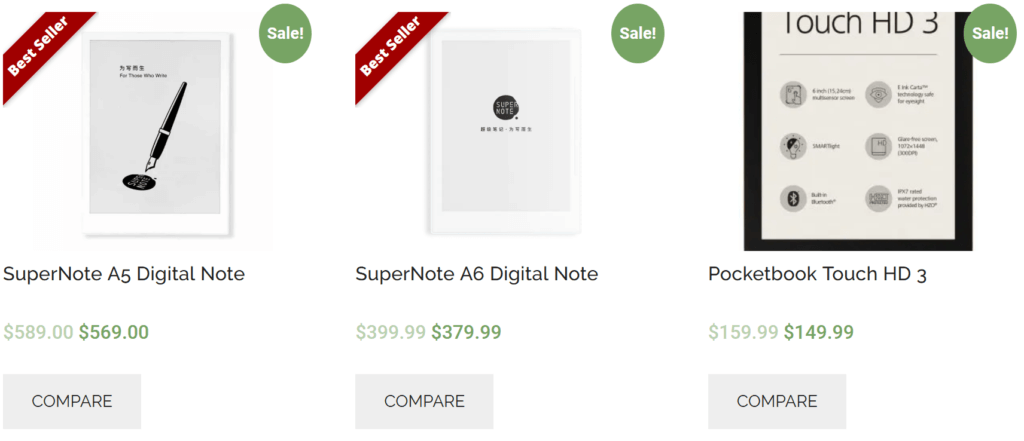
Task: Open SuperNote A6 product image
Action: [505, 131]
